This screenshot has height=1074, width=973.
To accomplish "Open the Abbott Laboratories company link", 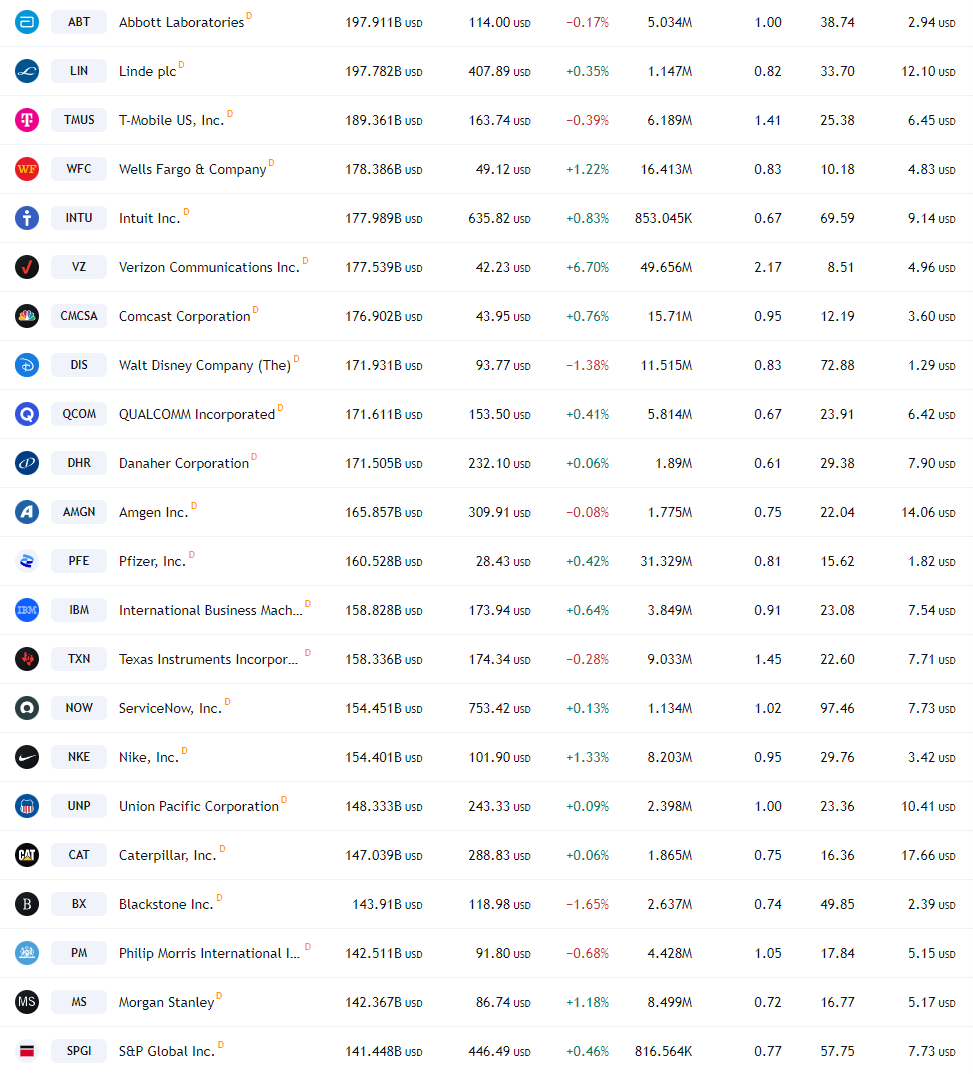I will click(x=181, y=23).
